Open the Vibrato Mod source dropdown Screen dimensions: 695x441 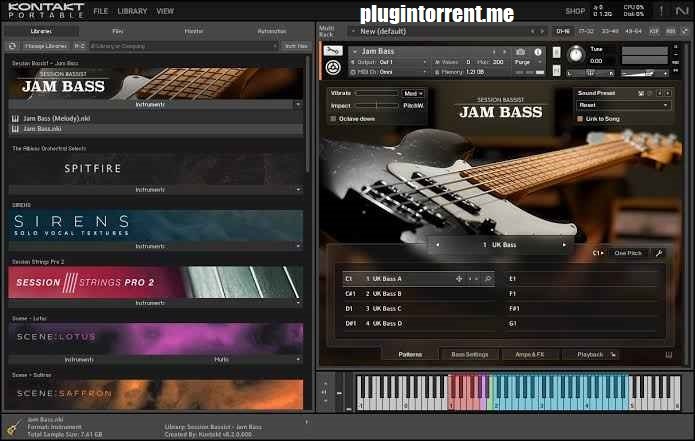(x=413, y=93)
